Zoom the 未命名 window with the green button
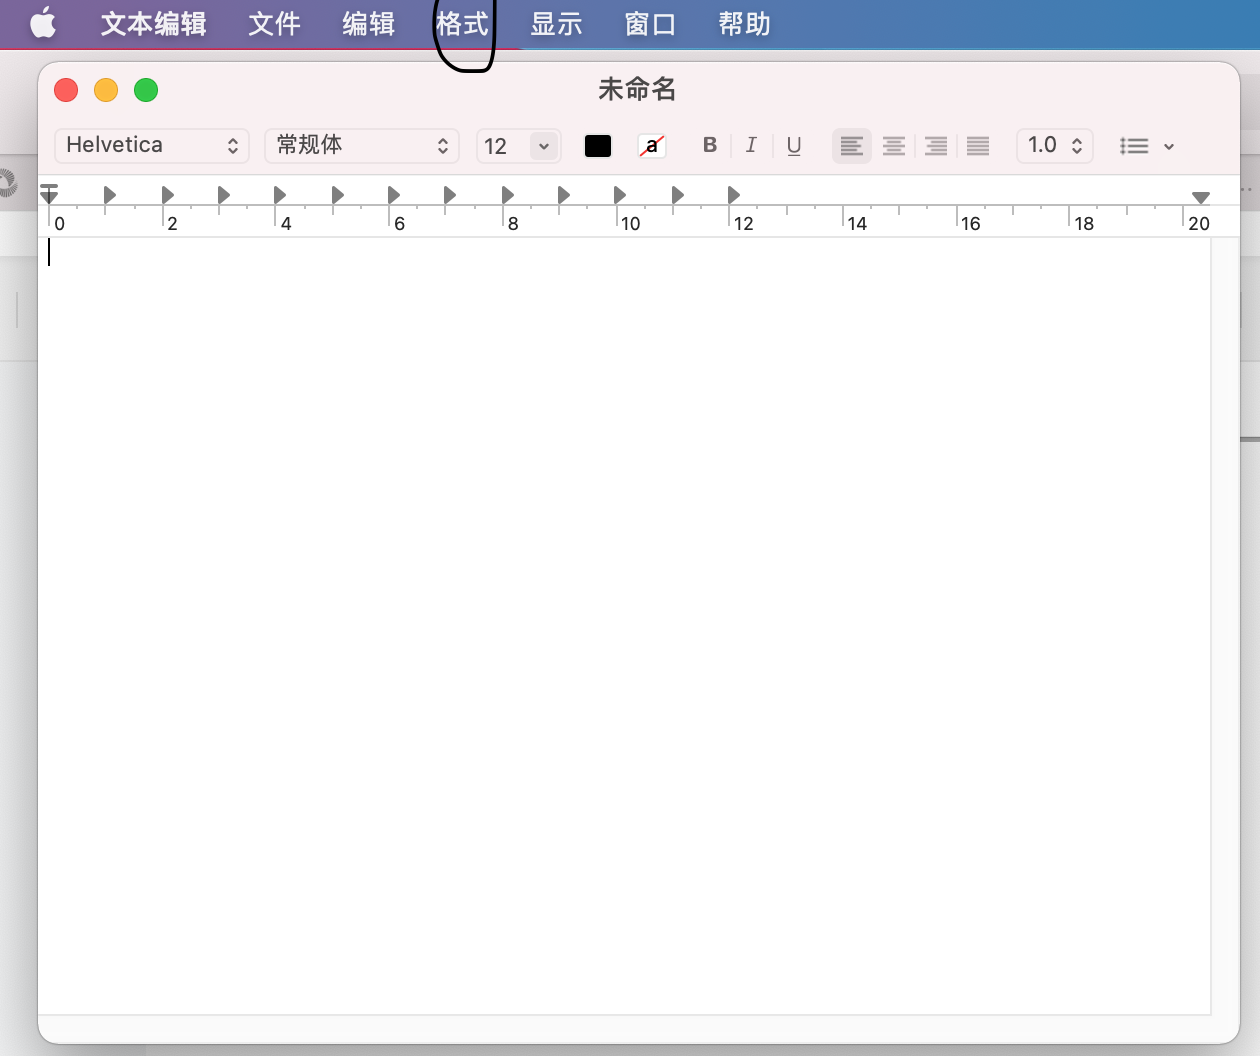1260x1056 pixels. click(146, 90)
